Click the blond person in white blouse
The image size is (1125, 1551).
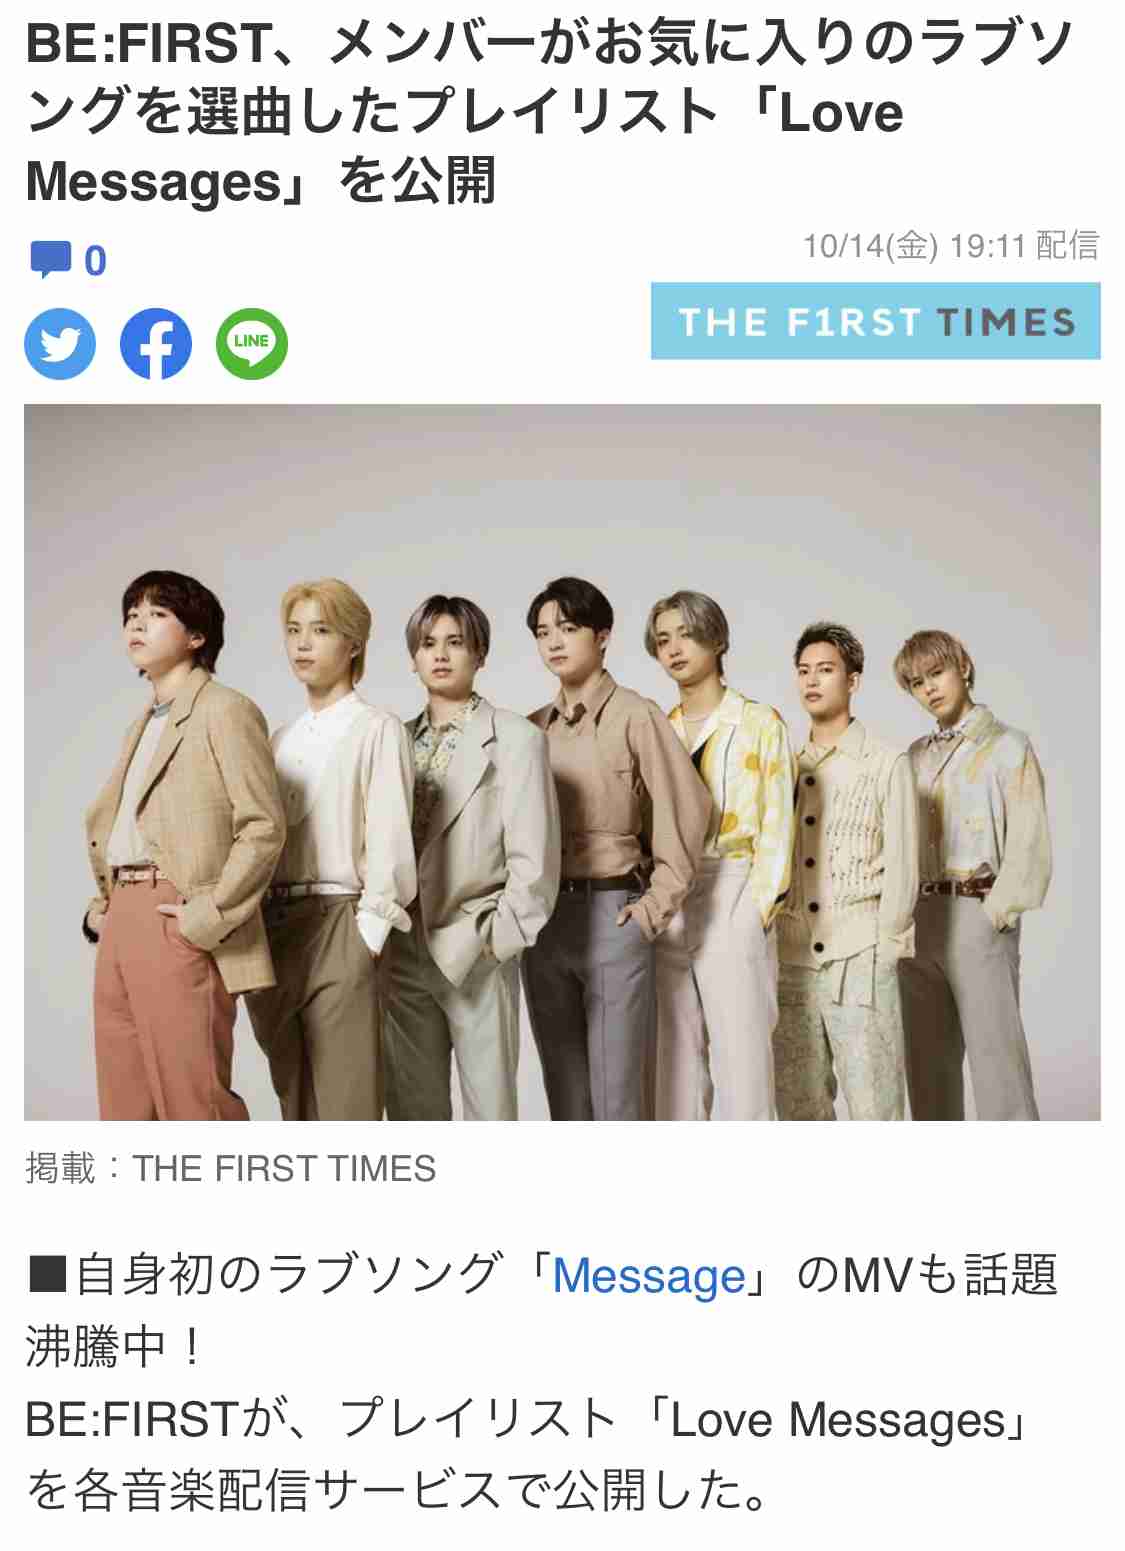(335, 850)
